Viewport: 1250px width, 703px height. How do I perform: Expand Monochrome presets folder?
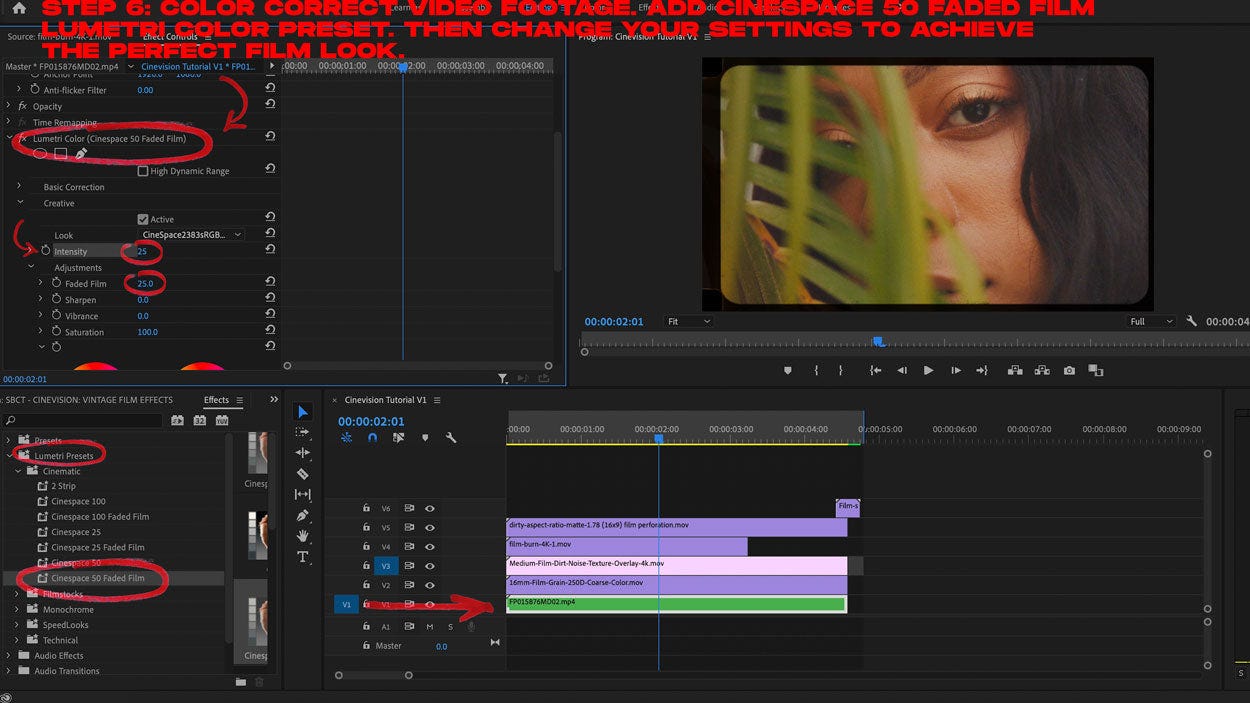18,609
